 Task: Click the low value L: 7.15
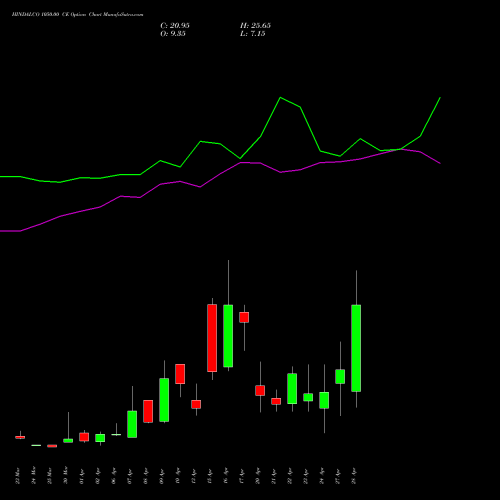tap(252, 34)
